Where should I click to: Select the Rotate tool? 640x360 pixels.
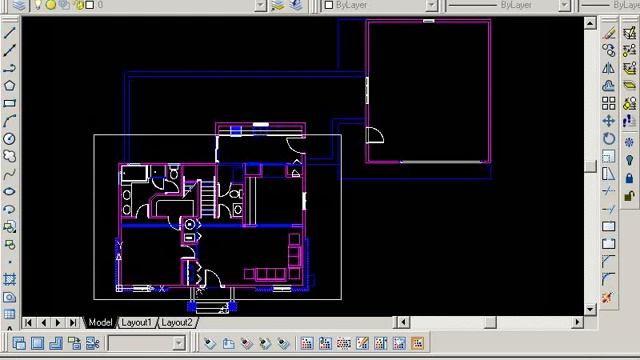609,138
